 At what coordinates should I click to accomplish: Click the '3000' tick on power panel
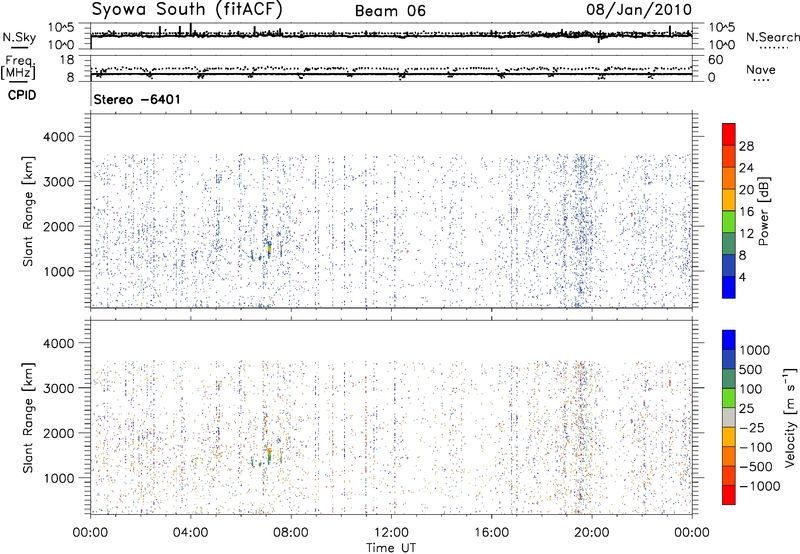pos(59,182)
